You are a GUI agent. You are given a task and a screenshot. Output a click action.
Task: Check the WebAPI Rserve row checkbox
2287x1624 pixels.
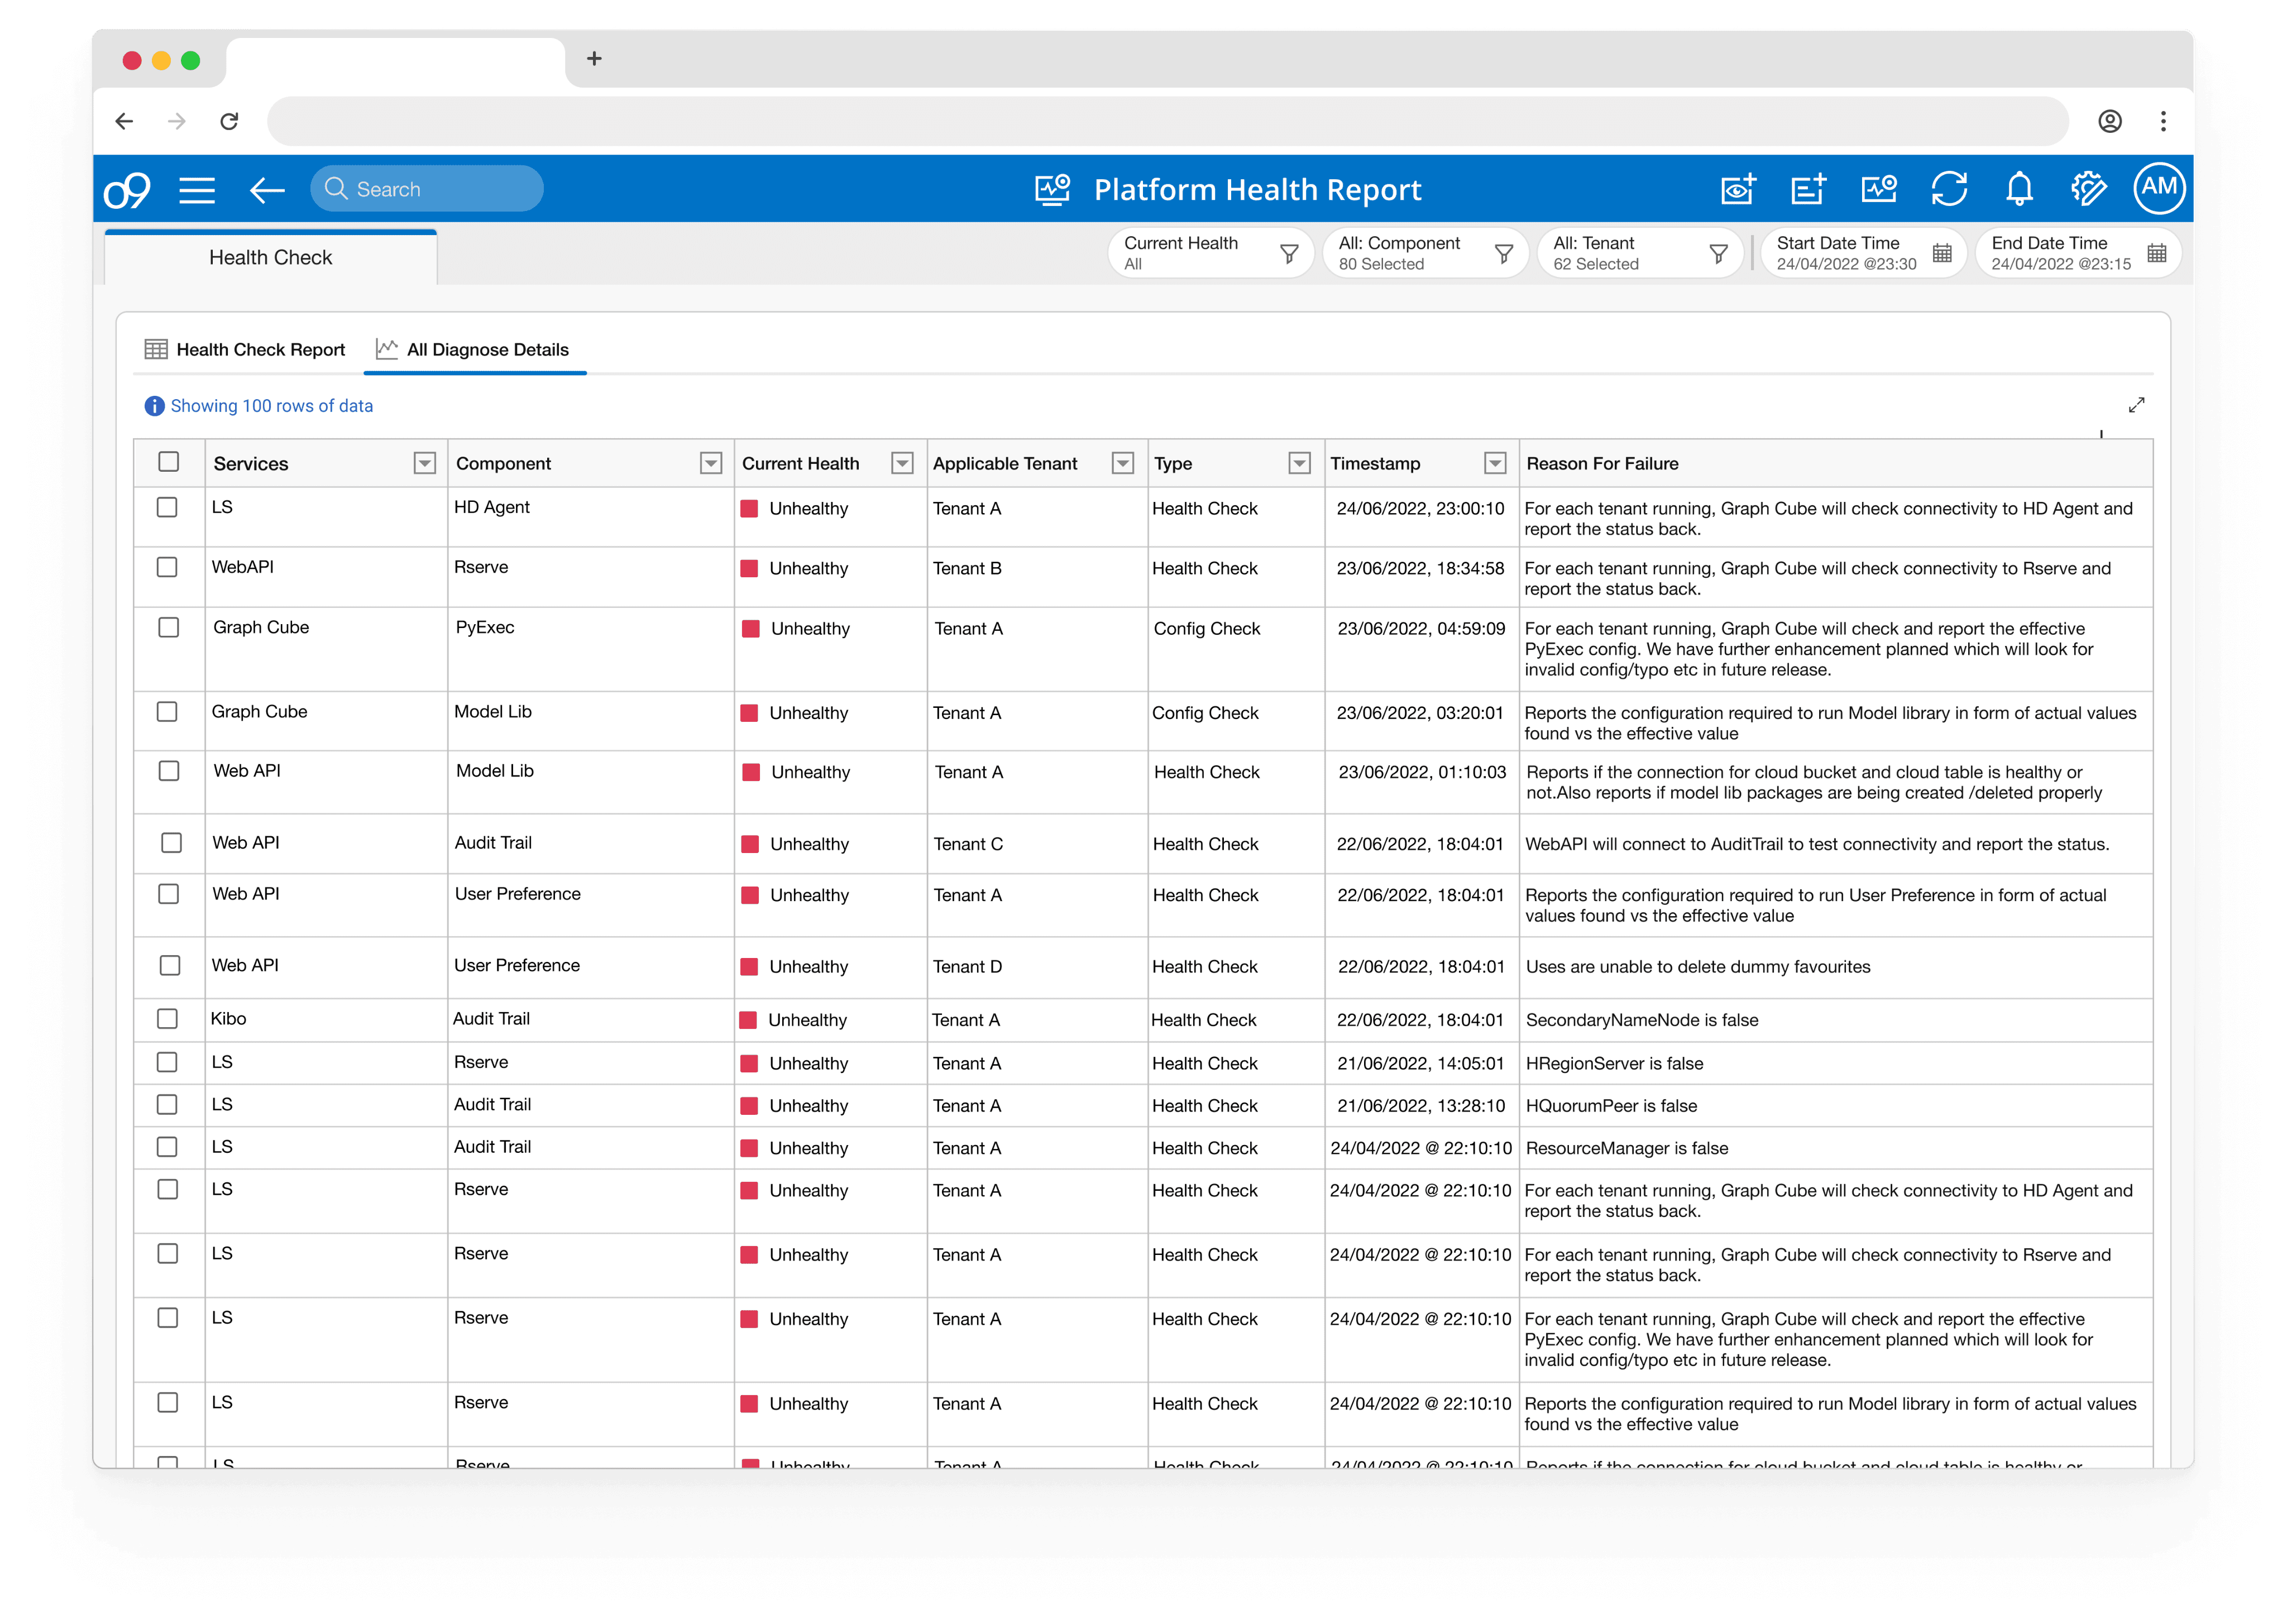[167, 567]
